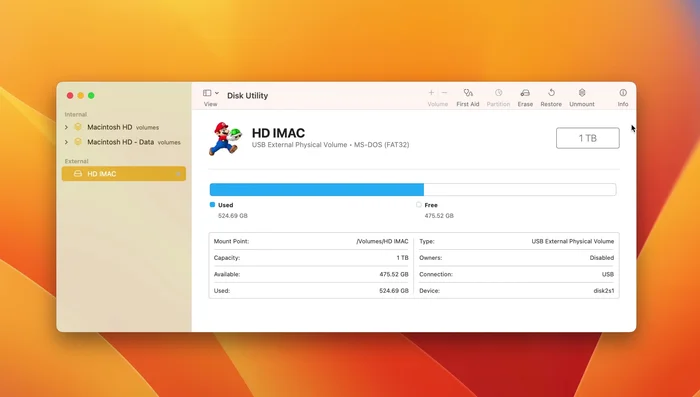Click the Available row value 475.52 GB
This screenshot has height=397, width=700.
pyautogui.click(x=394, y=274)
